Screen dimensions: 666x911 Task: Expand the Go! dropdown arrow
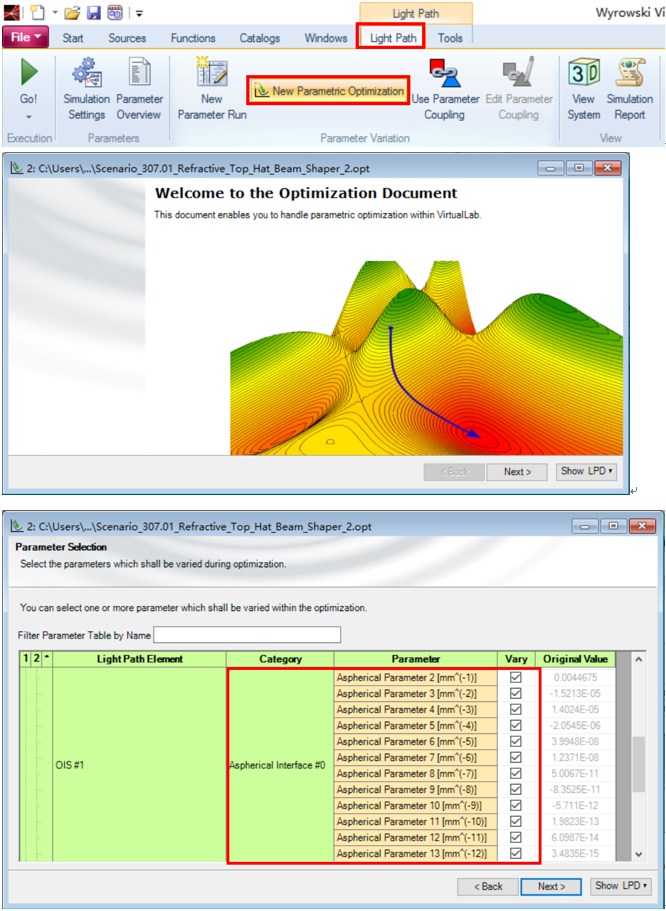pos(28,116)
